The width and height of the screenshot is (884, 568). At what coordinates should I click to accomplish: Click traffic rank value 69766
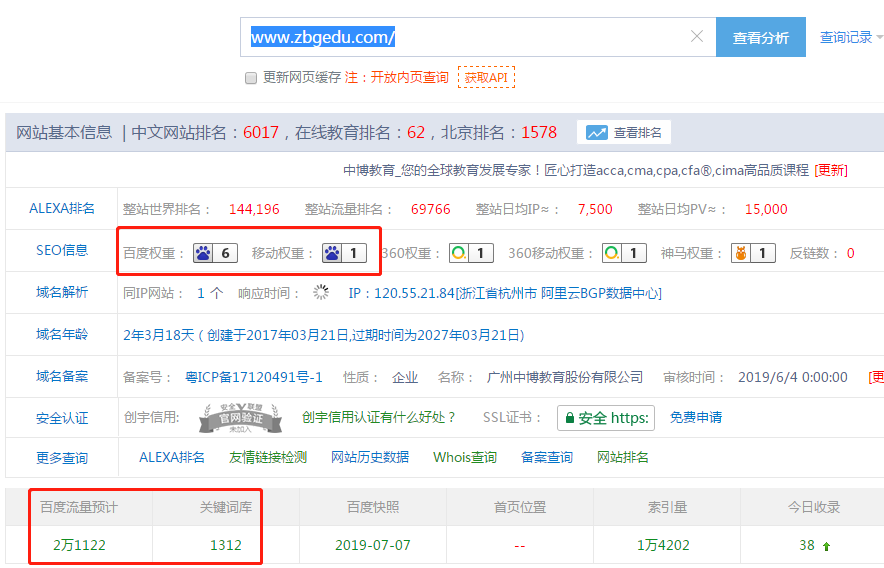click(x=431, y=209)
